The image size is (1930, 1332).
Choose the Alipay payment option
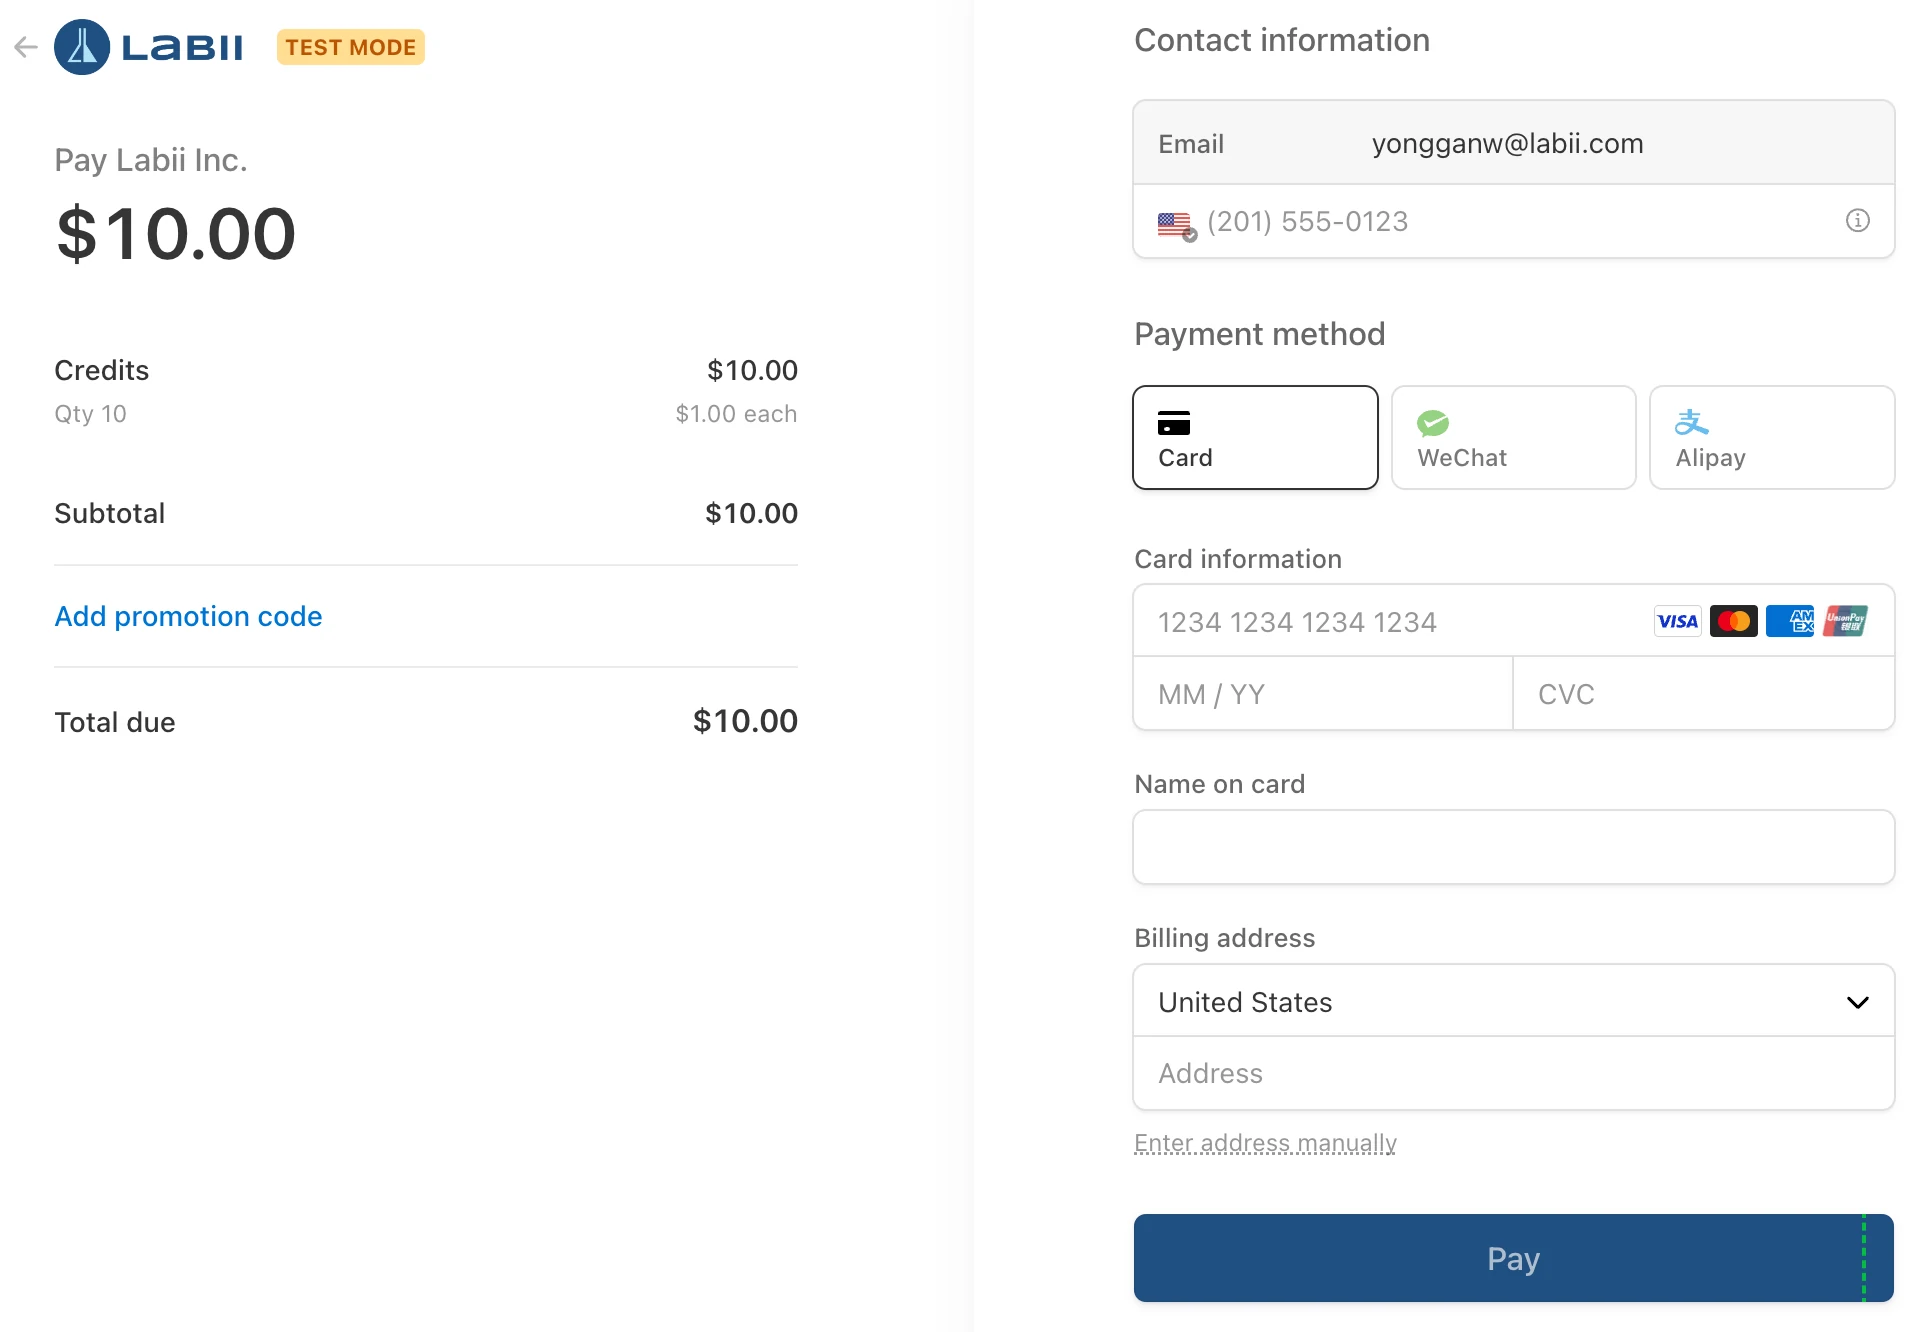(1771, 438)
